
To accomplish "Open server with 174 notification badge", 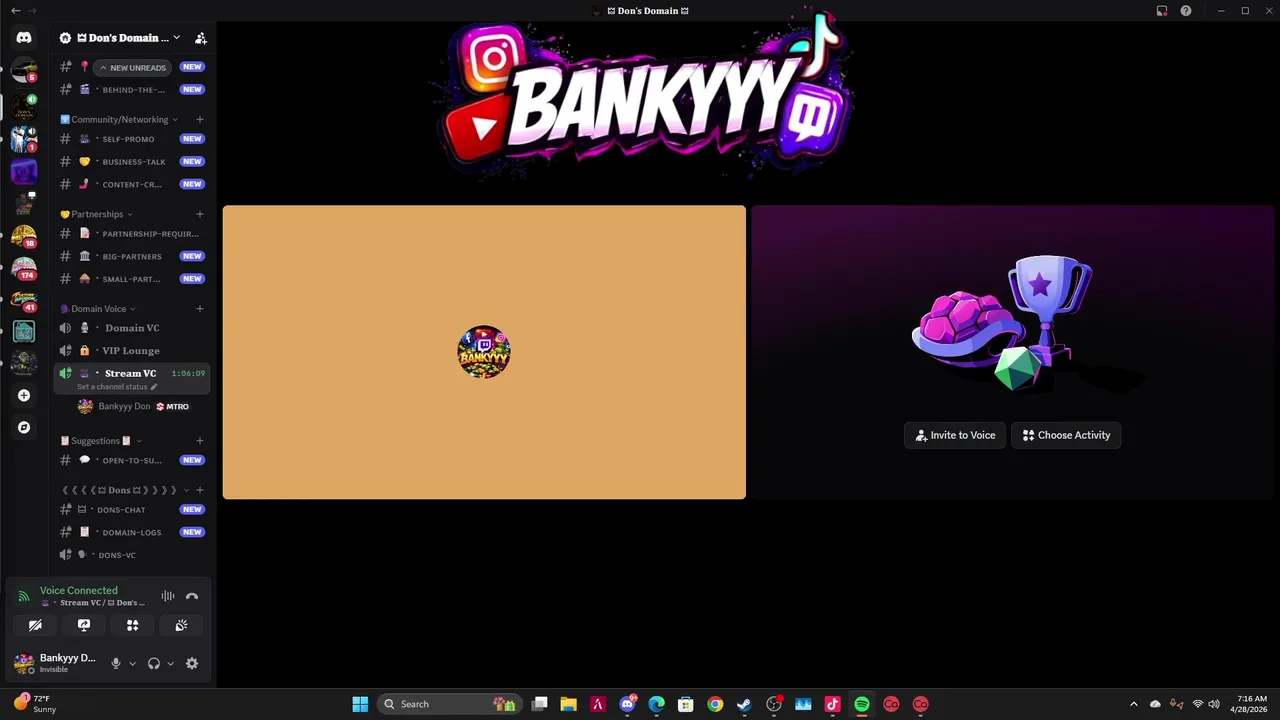I will 24,268.
